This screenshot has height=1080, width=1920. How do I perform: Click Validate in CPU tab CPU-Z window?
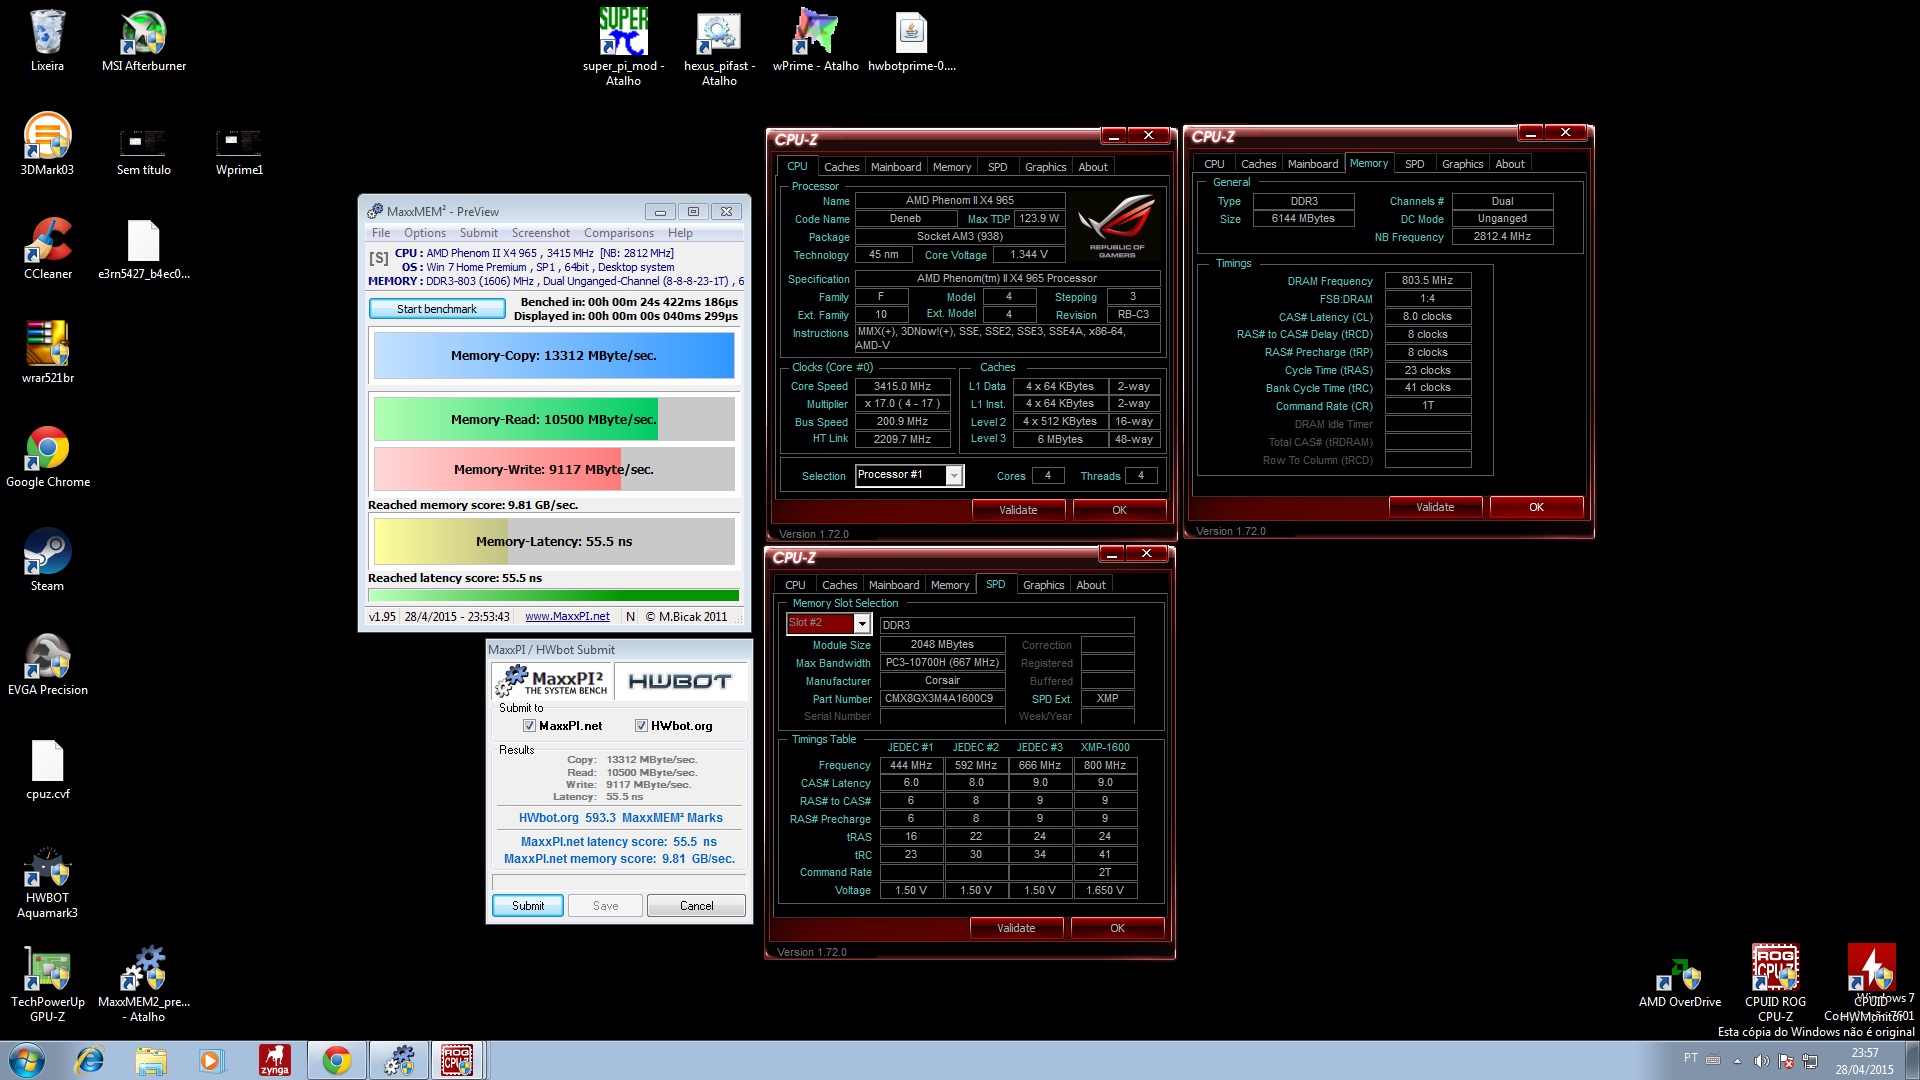pos(1018,510)
